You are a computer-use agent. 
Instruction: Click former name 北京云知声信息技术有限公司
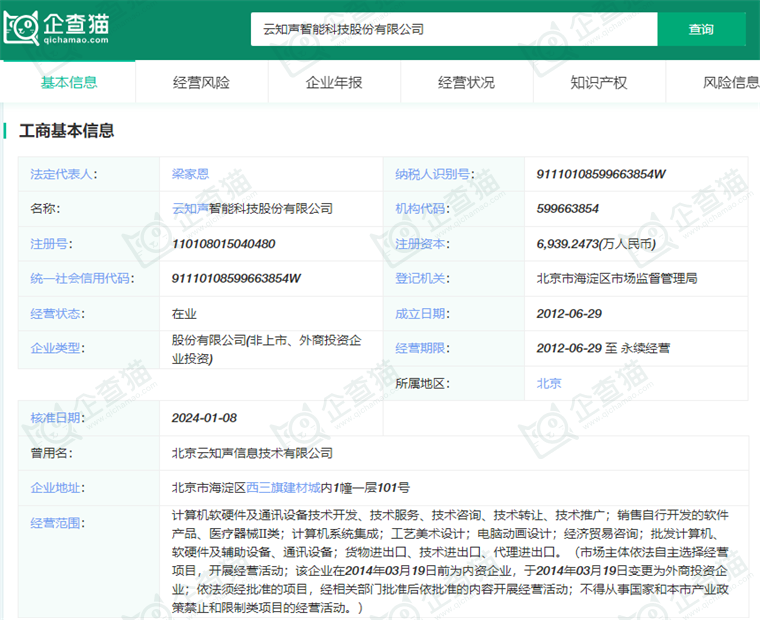click(252, 453)
